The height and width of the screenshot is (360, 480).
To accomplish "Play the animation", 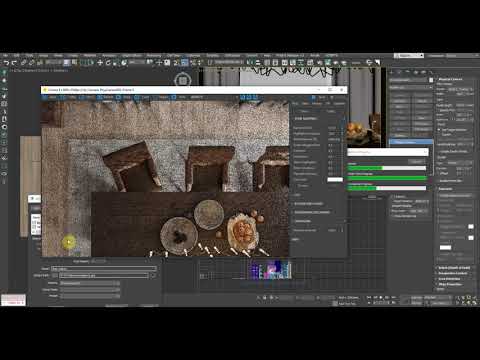I will coord(381,297).
